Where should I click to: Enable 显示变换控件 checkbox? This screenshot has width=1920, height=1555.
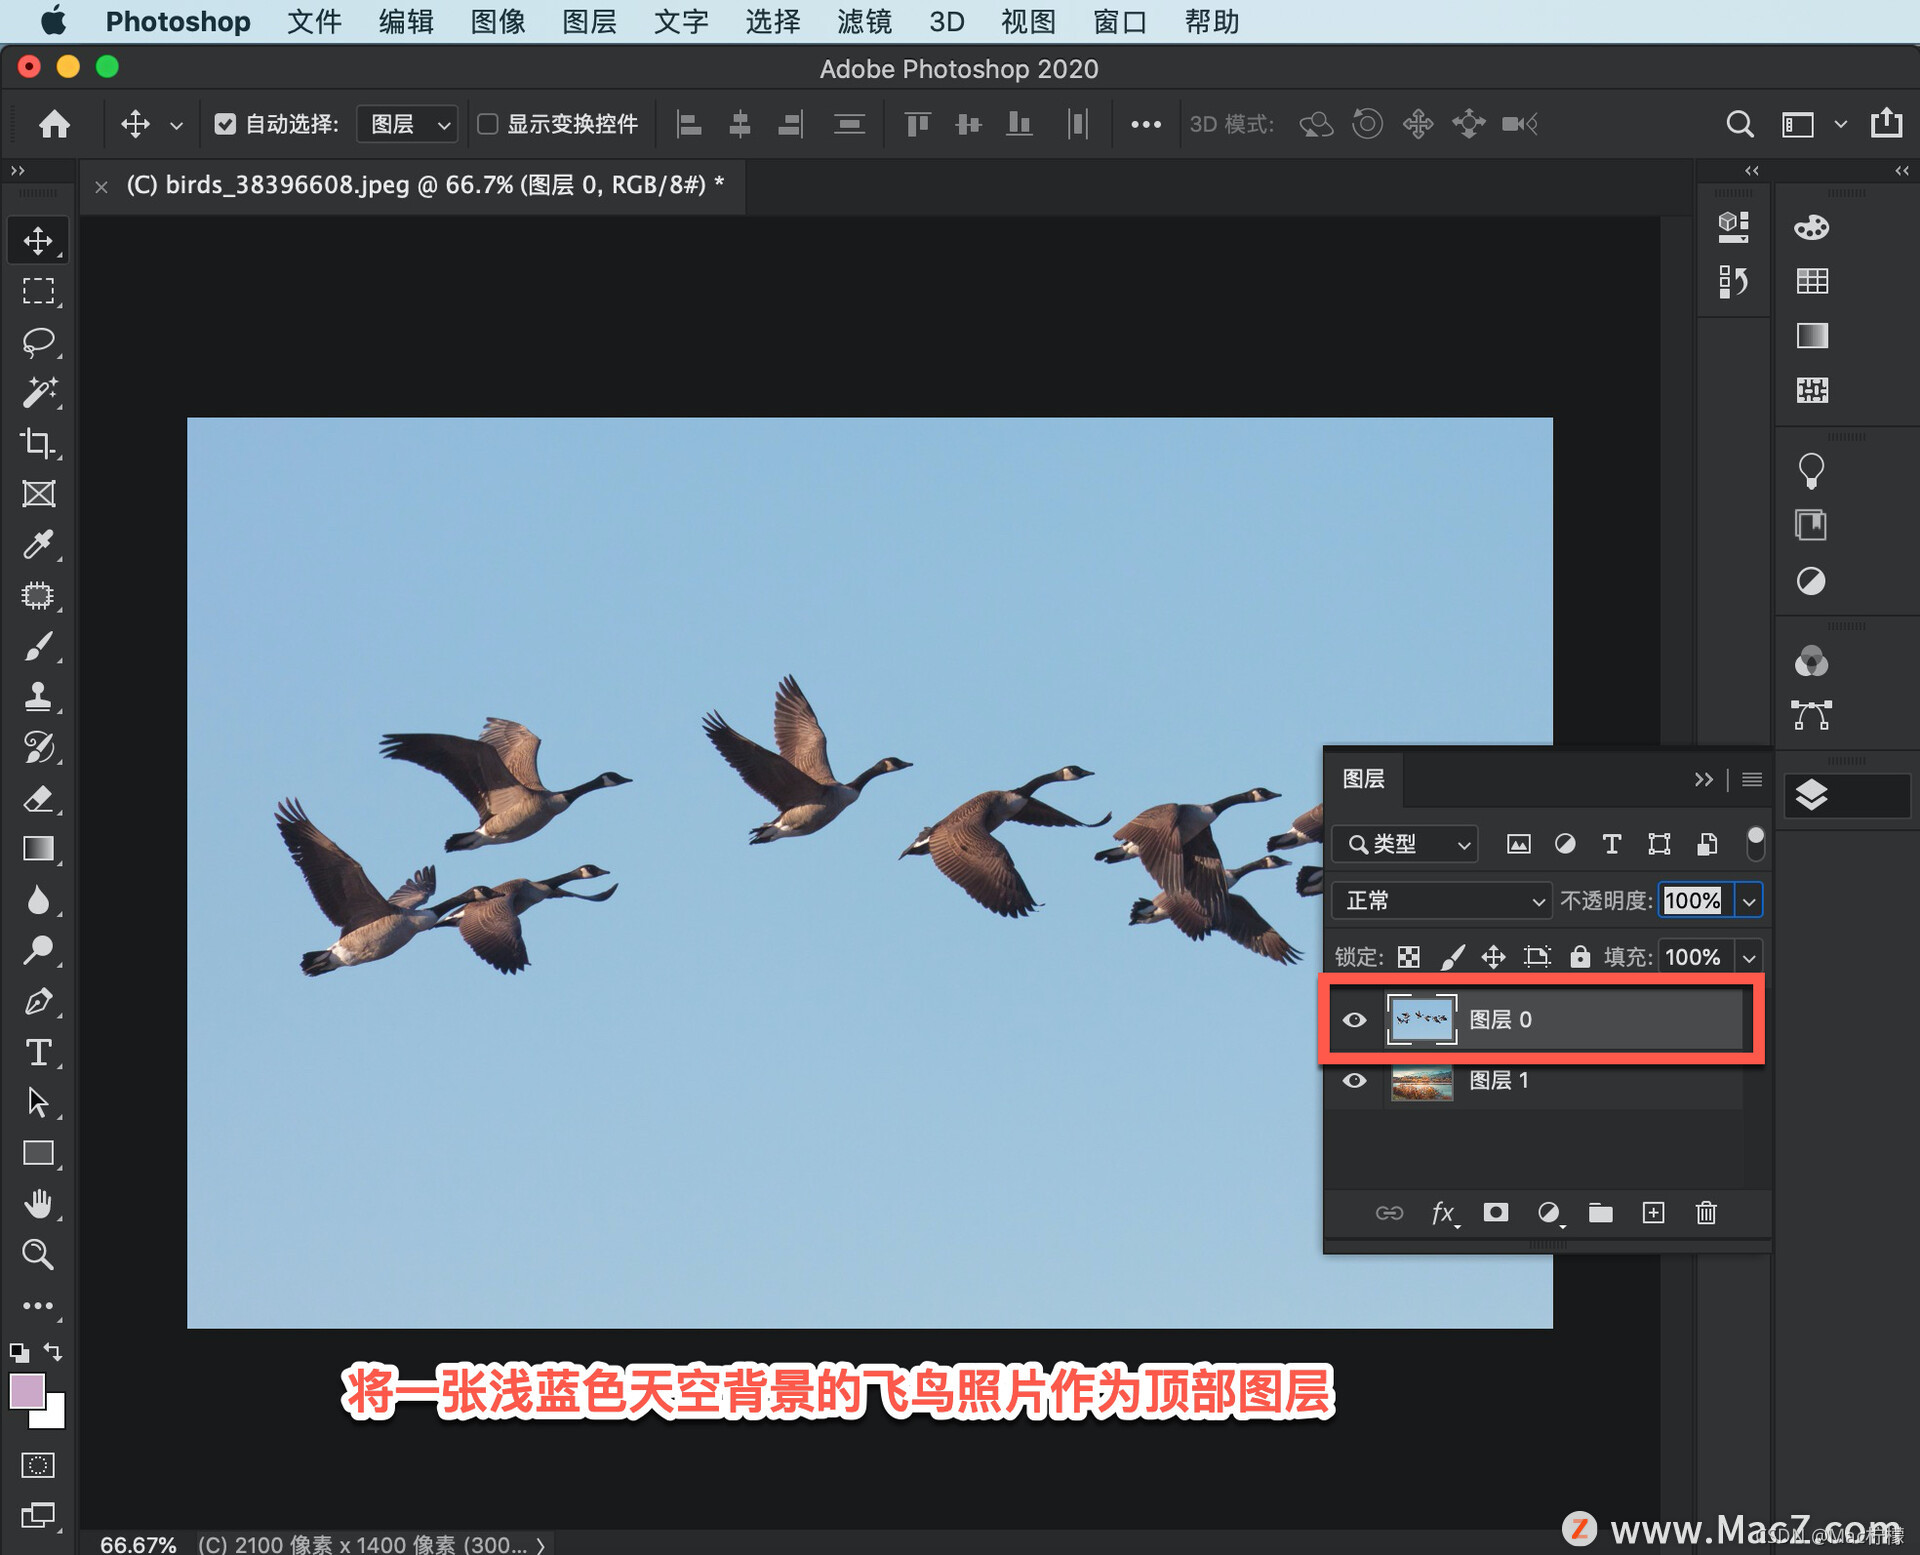tap(488, 124)
